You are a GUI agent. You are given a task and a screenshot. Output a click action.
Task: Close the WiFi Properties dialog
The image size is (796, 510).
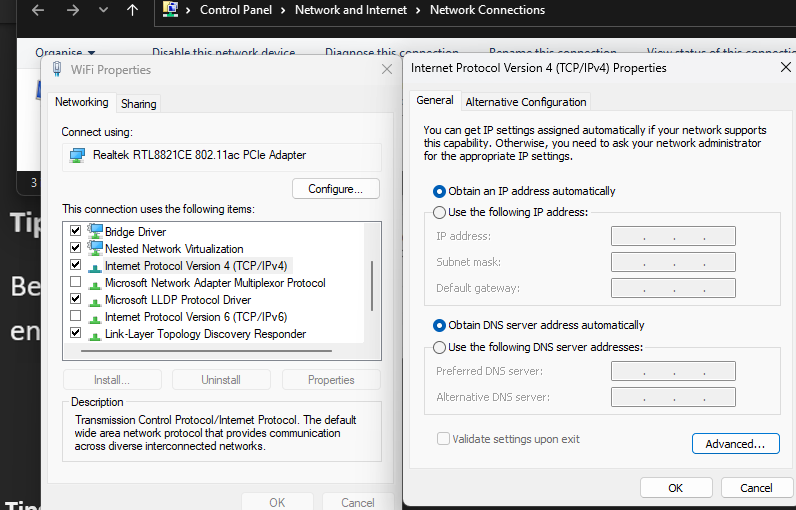(x=387, y=70)
